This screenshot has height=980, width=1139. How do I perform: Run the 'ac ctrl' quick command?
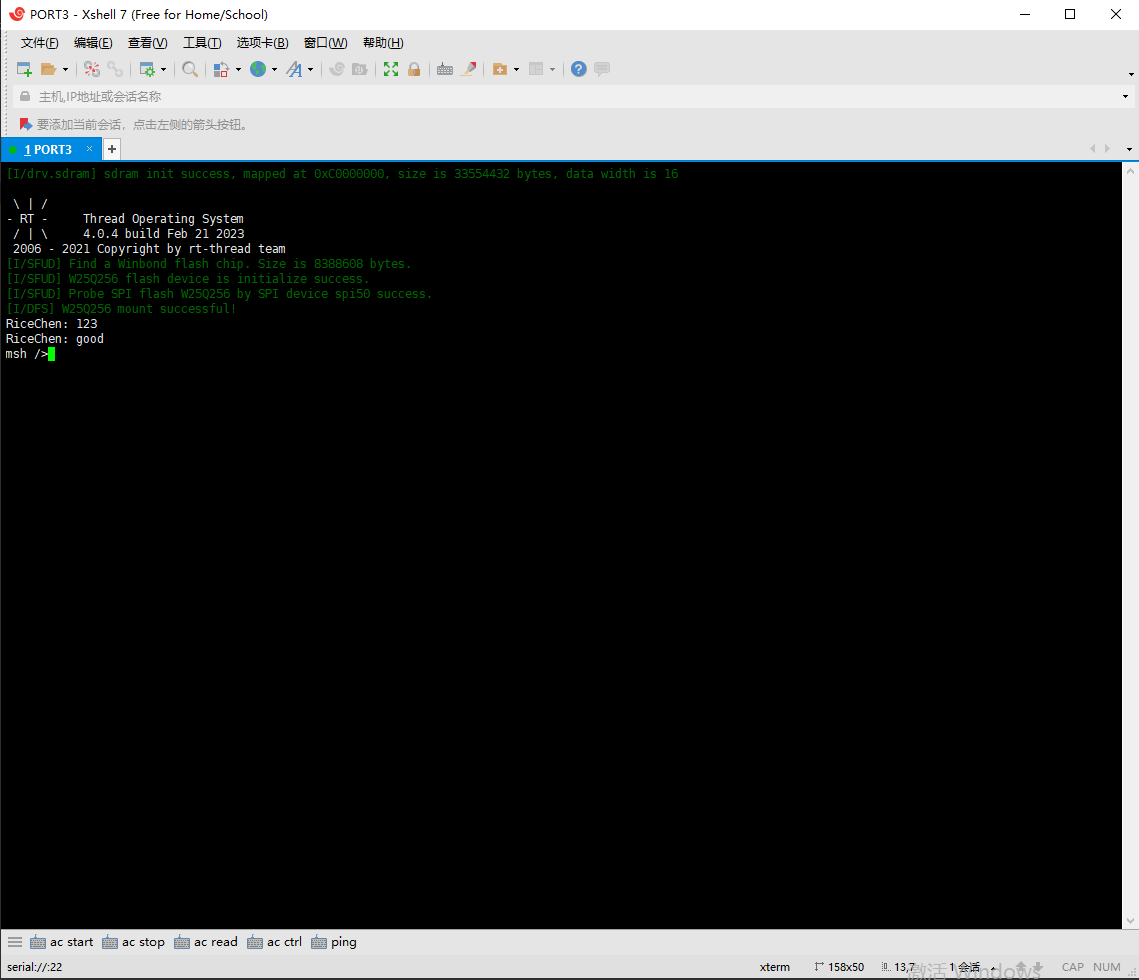point(275,941)
